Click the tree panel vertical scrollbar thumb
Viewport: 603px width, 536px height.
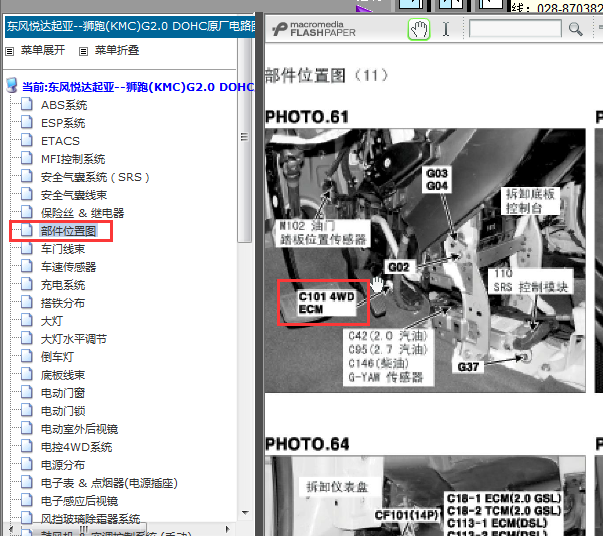tap(244, 139)
